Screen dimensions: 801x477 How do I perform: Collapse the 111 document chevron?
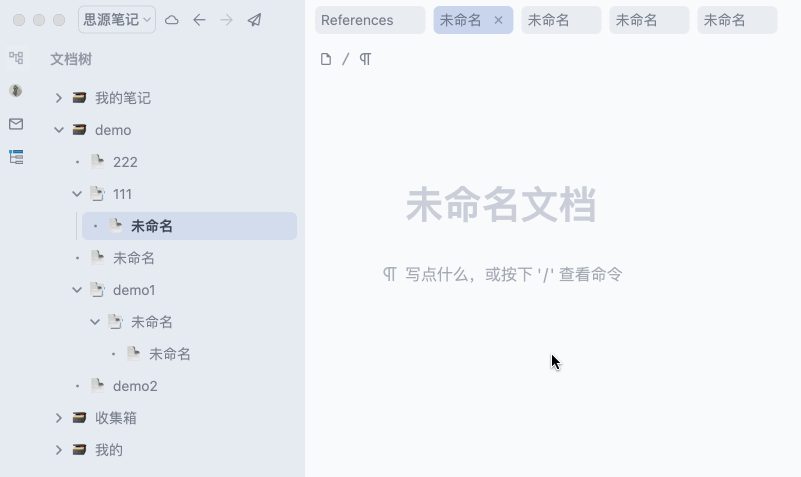click(77, 194)
